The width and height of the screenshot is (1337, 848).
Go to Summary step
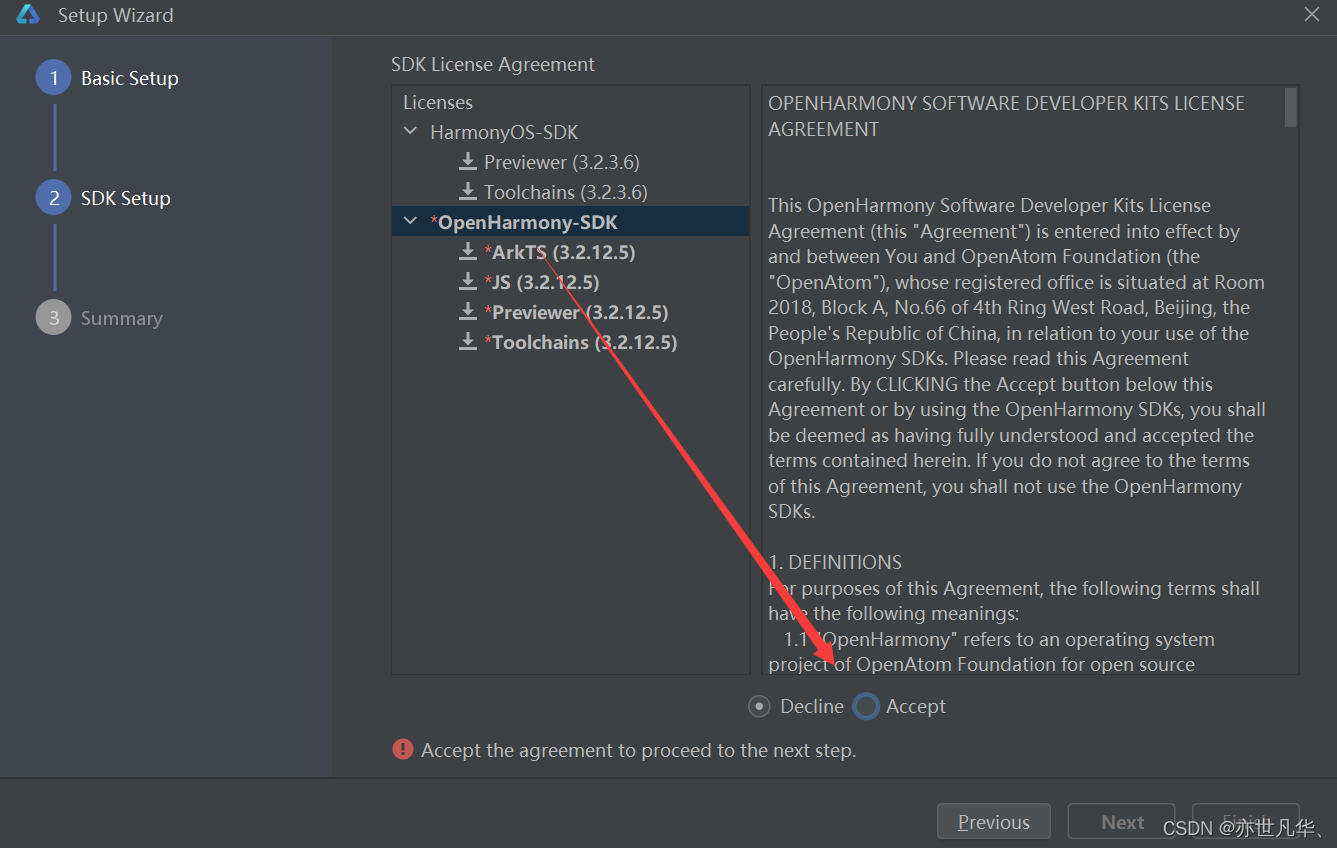(122, 318)
